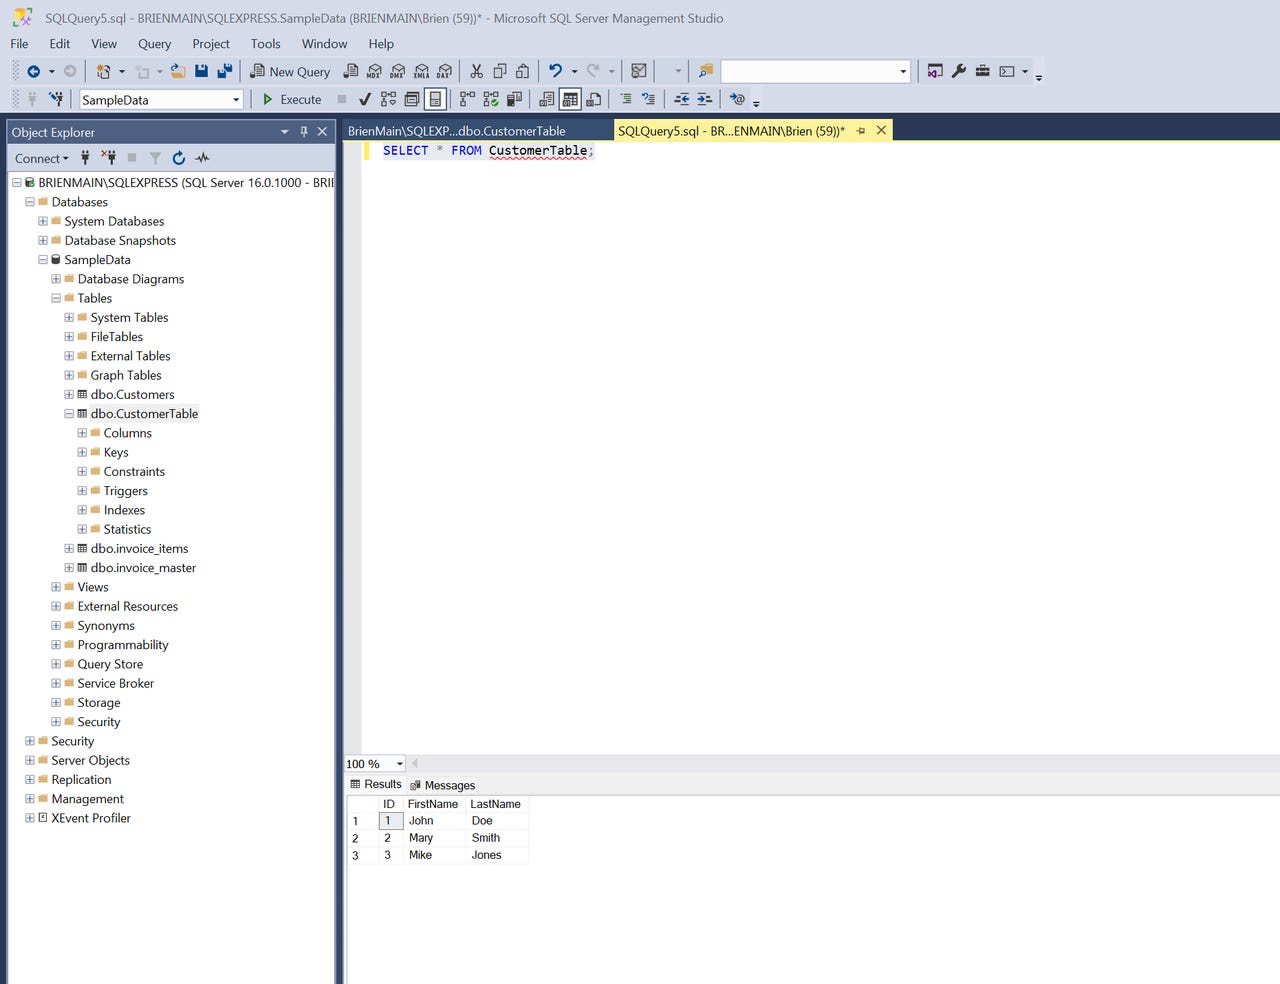The width and height of the screenshot is (1280, 984).
Task: Click the Save toolbar icon
Action: click(x=202, y=71)
